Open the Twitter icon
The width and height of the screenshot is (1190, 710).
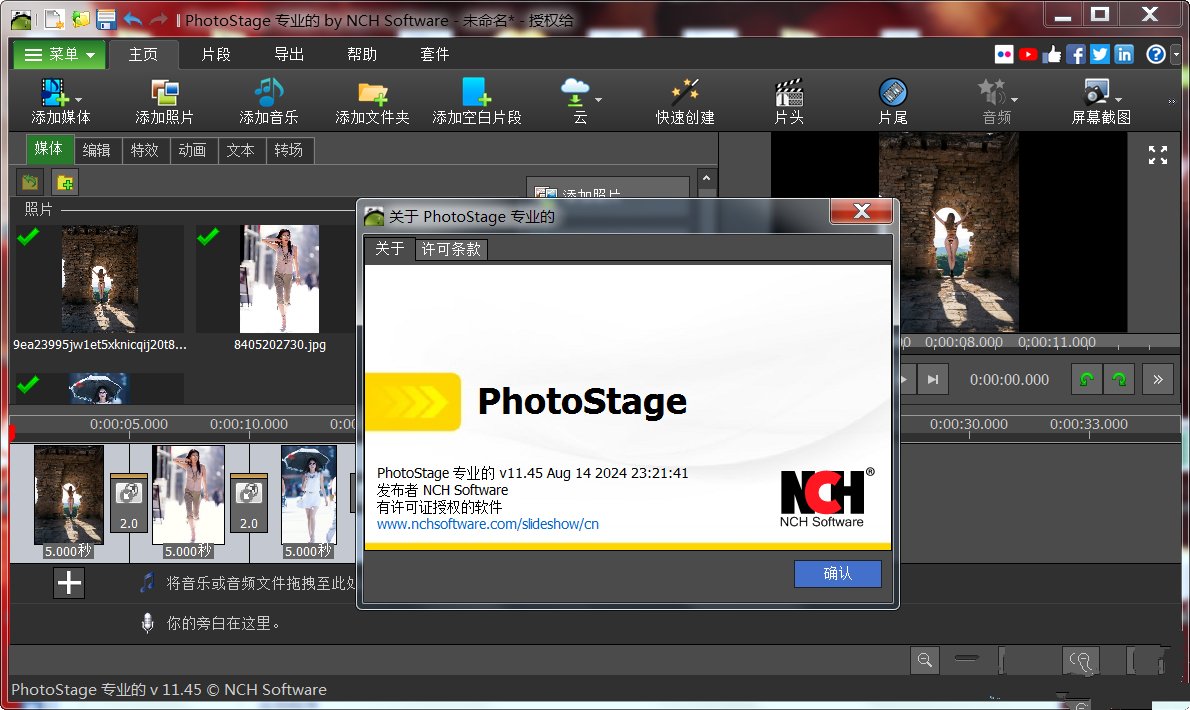(1100, 54)
